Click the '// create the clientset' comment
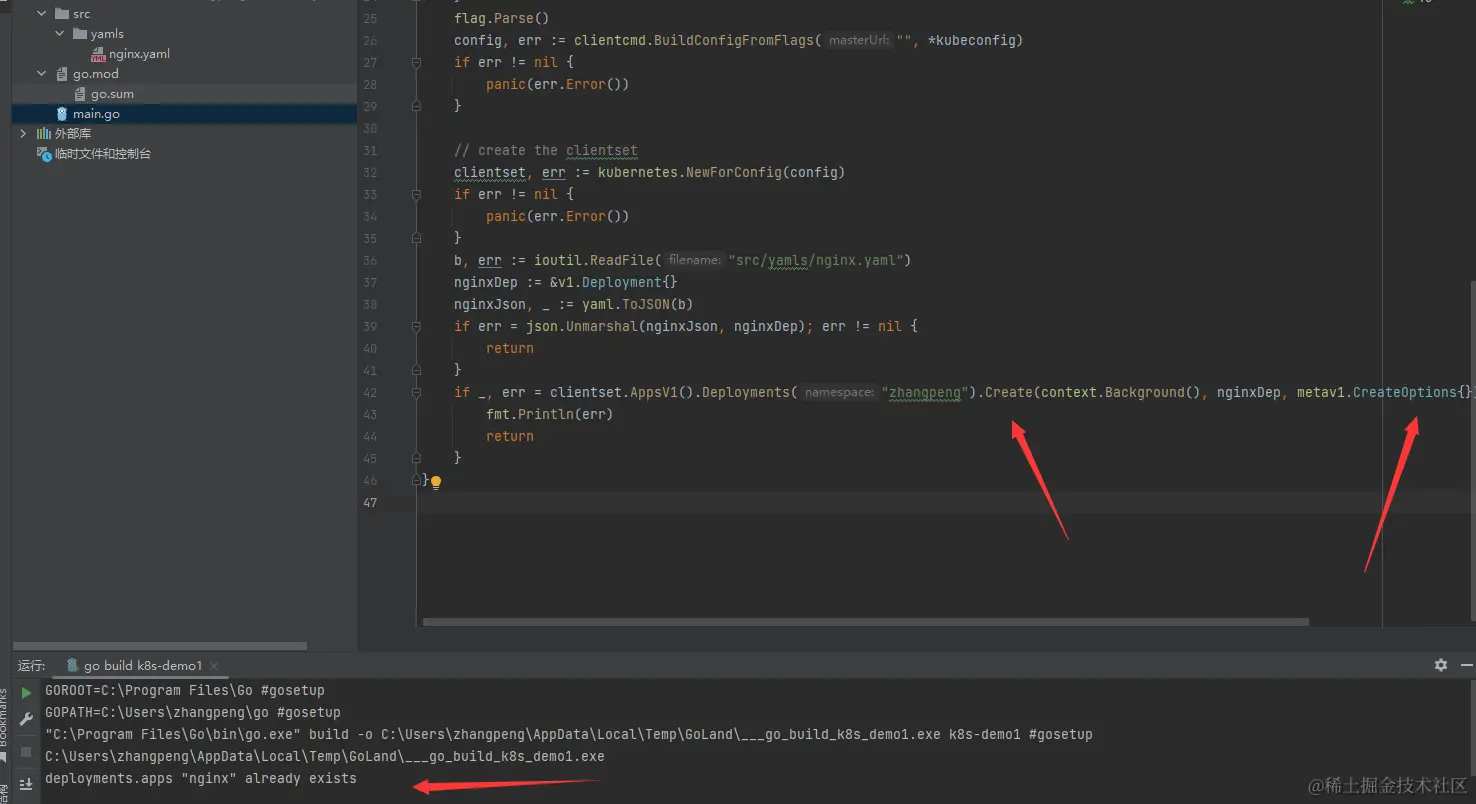The width and height of the screenshot is (1476, 804). [x=545, y=151]
